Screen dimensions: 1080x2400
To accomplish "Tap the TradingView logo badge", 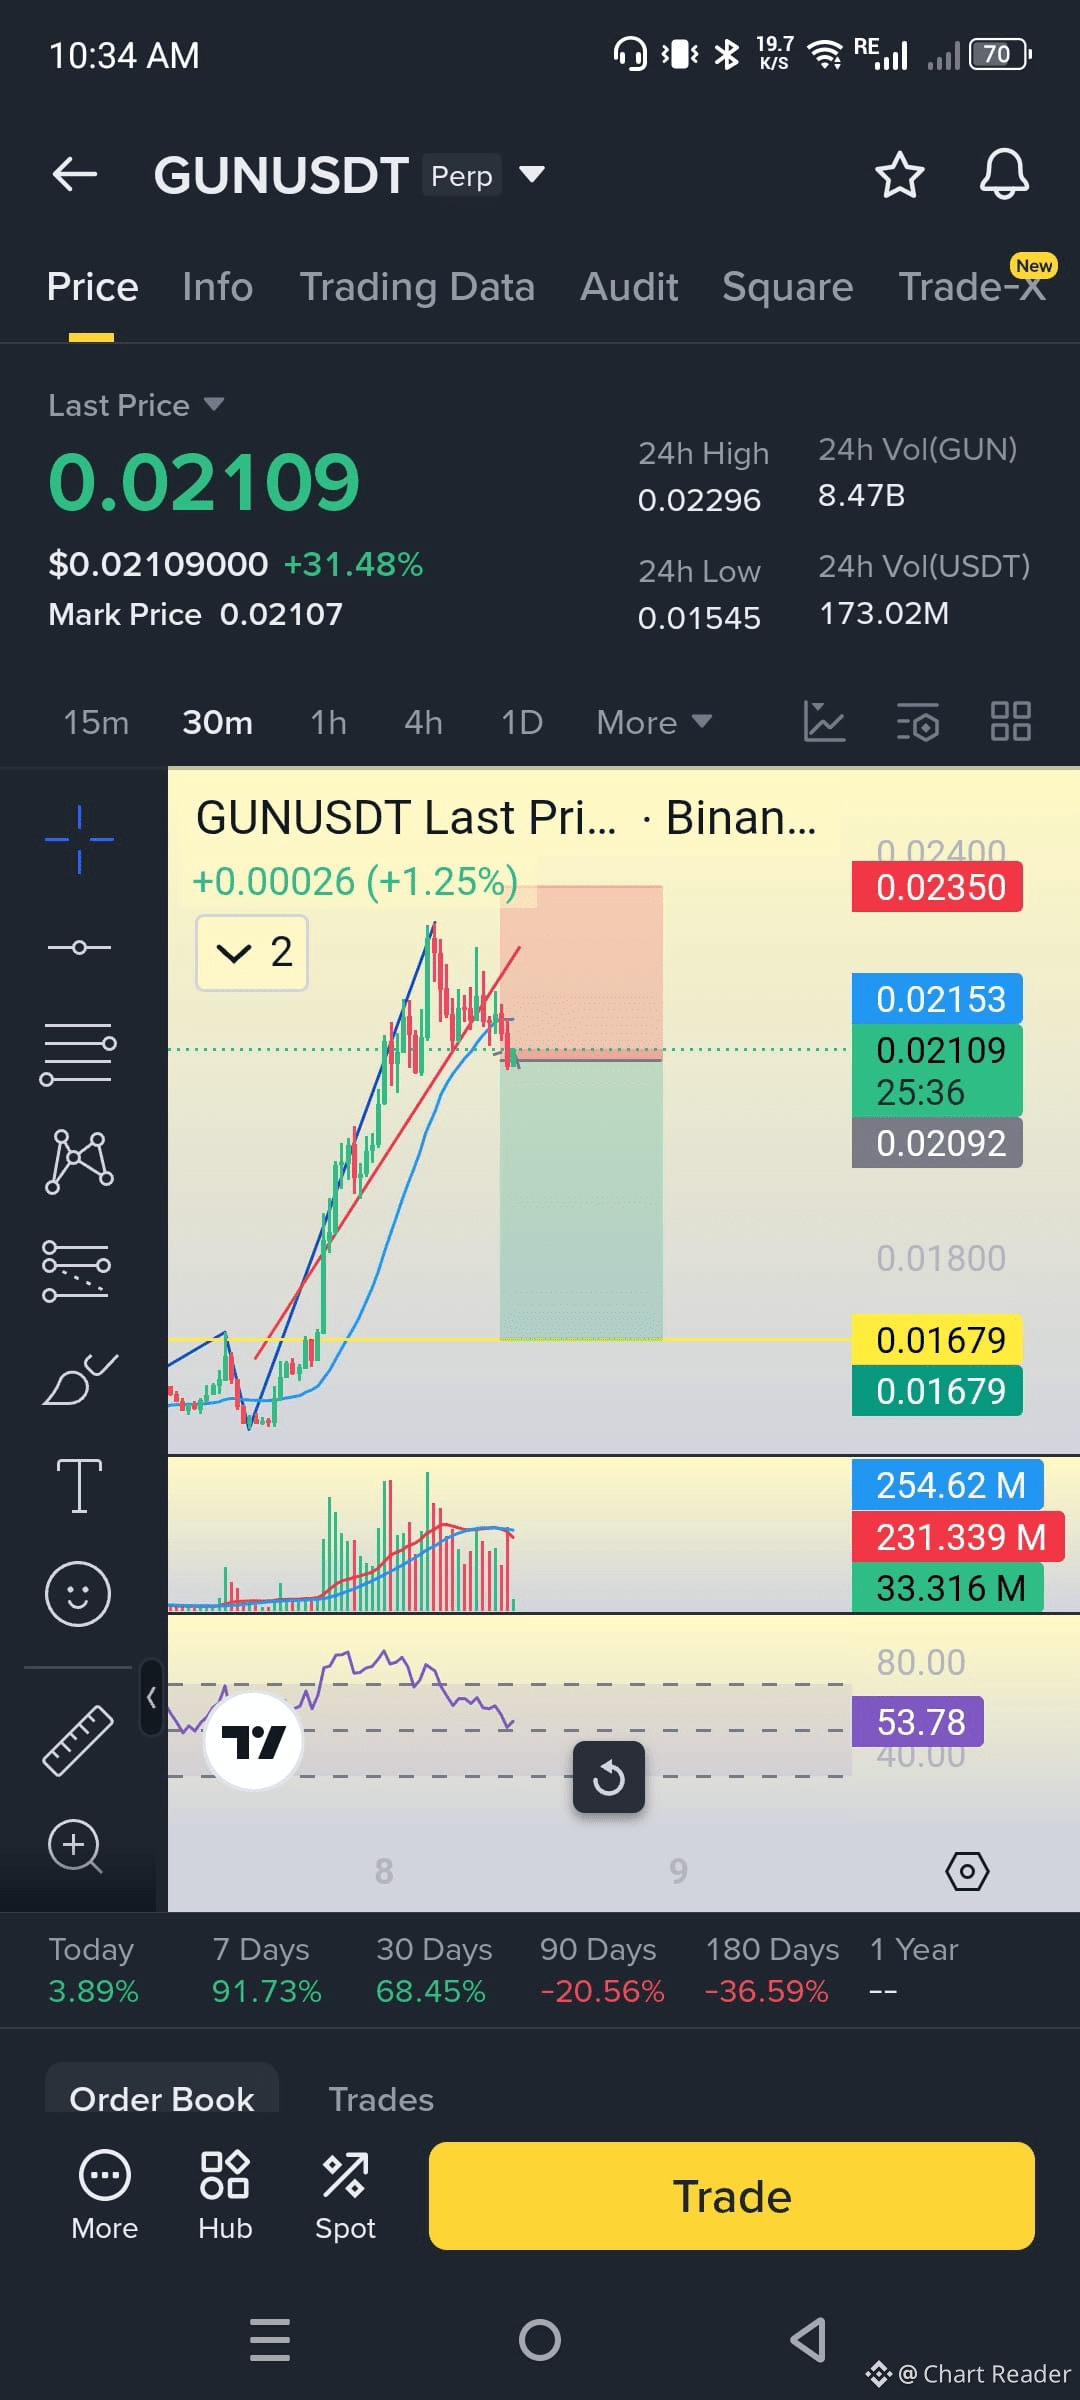I will click(253, 1741).
